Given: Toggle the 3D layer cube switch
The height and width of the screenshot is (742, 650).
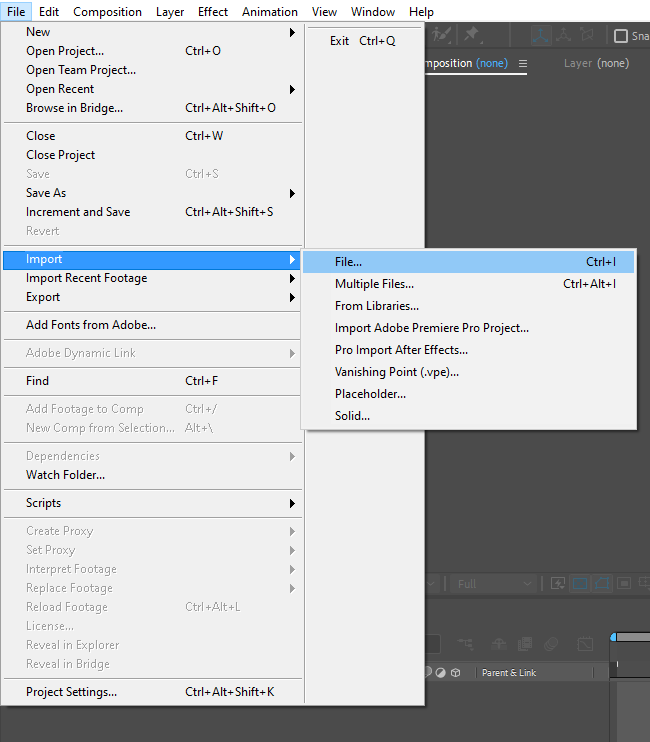Looking at the screenshot, I should 455,673.
